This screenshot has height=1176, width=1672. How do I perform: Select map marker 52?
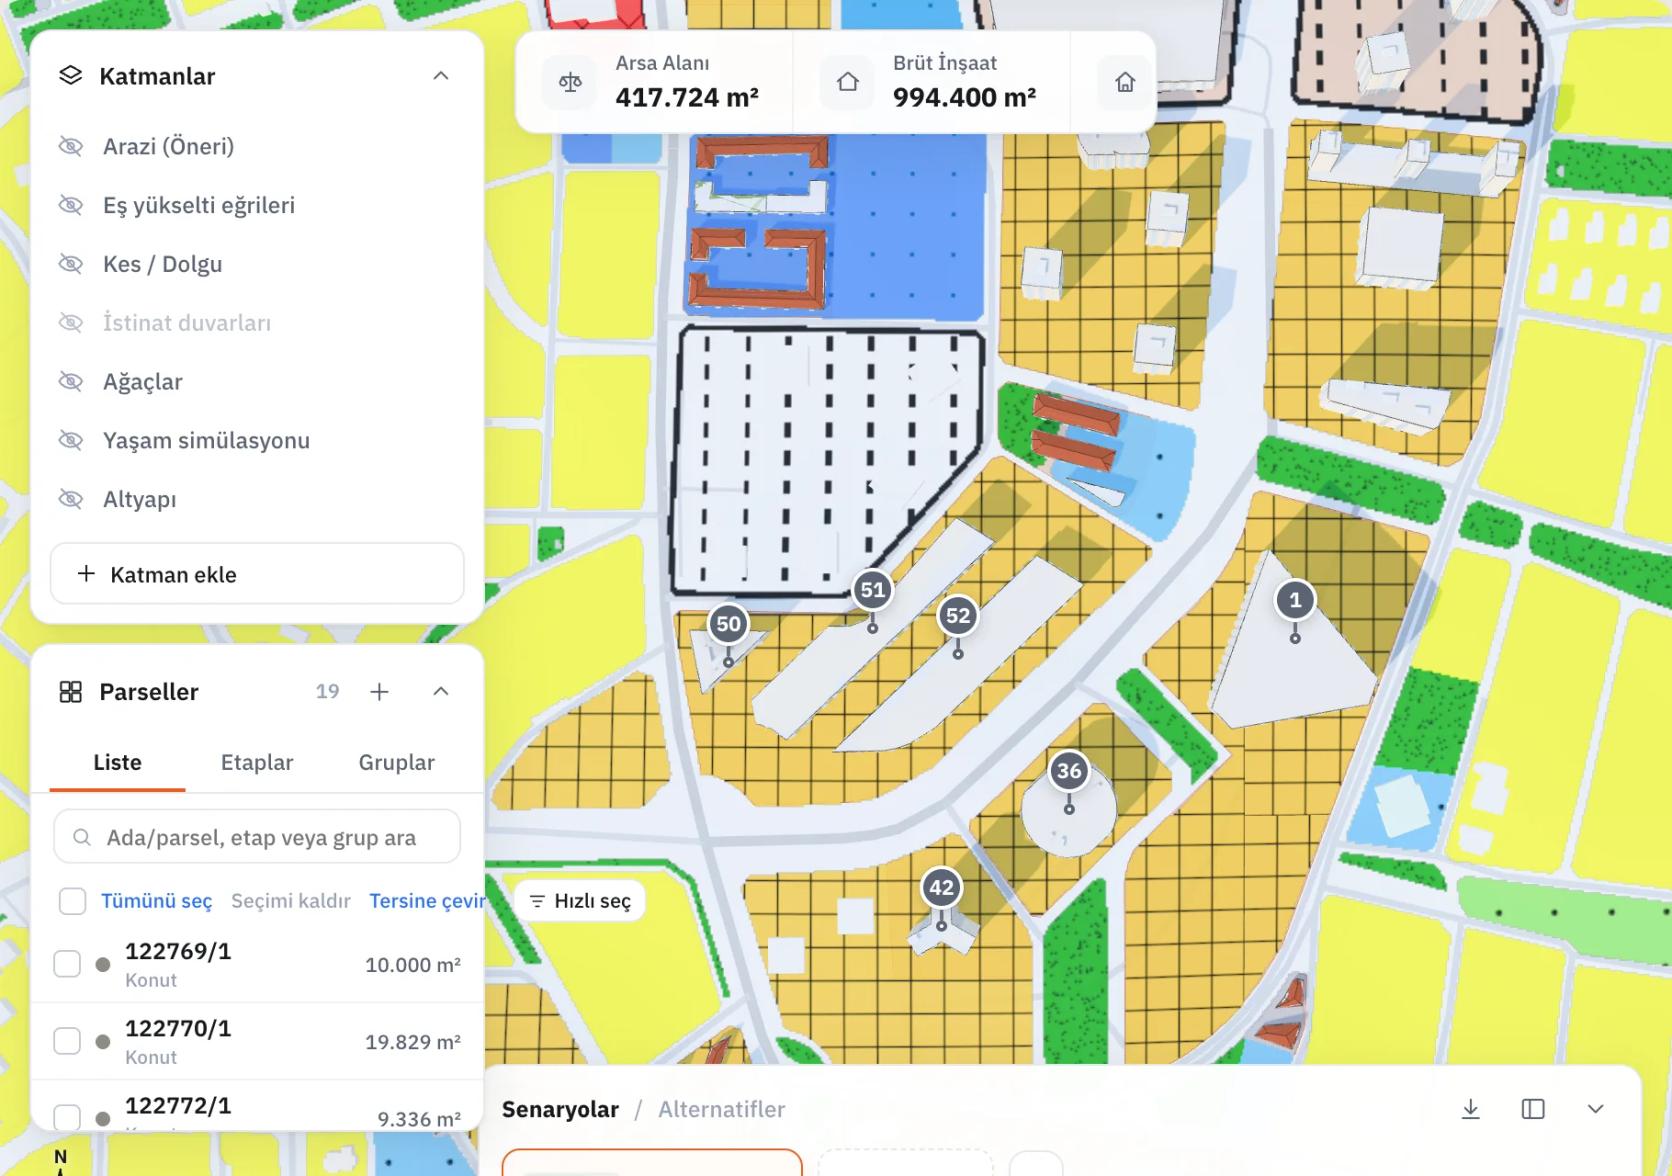[x=958, y=616]
